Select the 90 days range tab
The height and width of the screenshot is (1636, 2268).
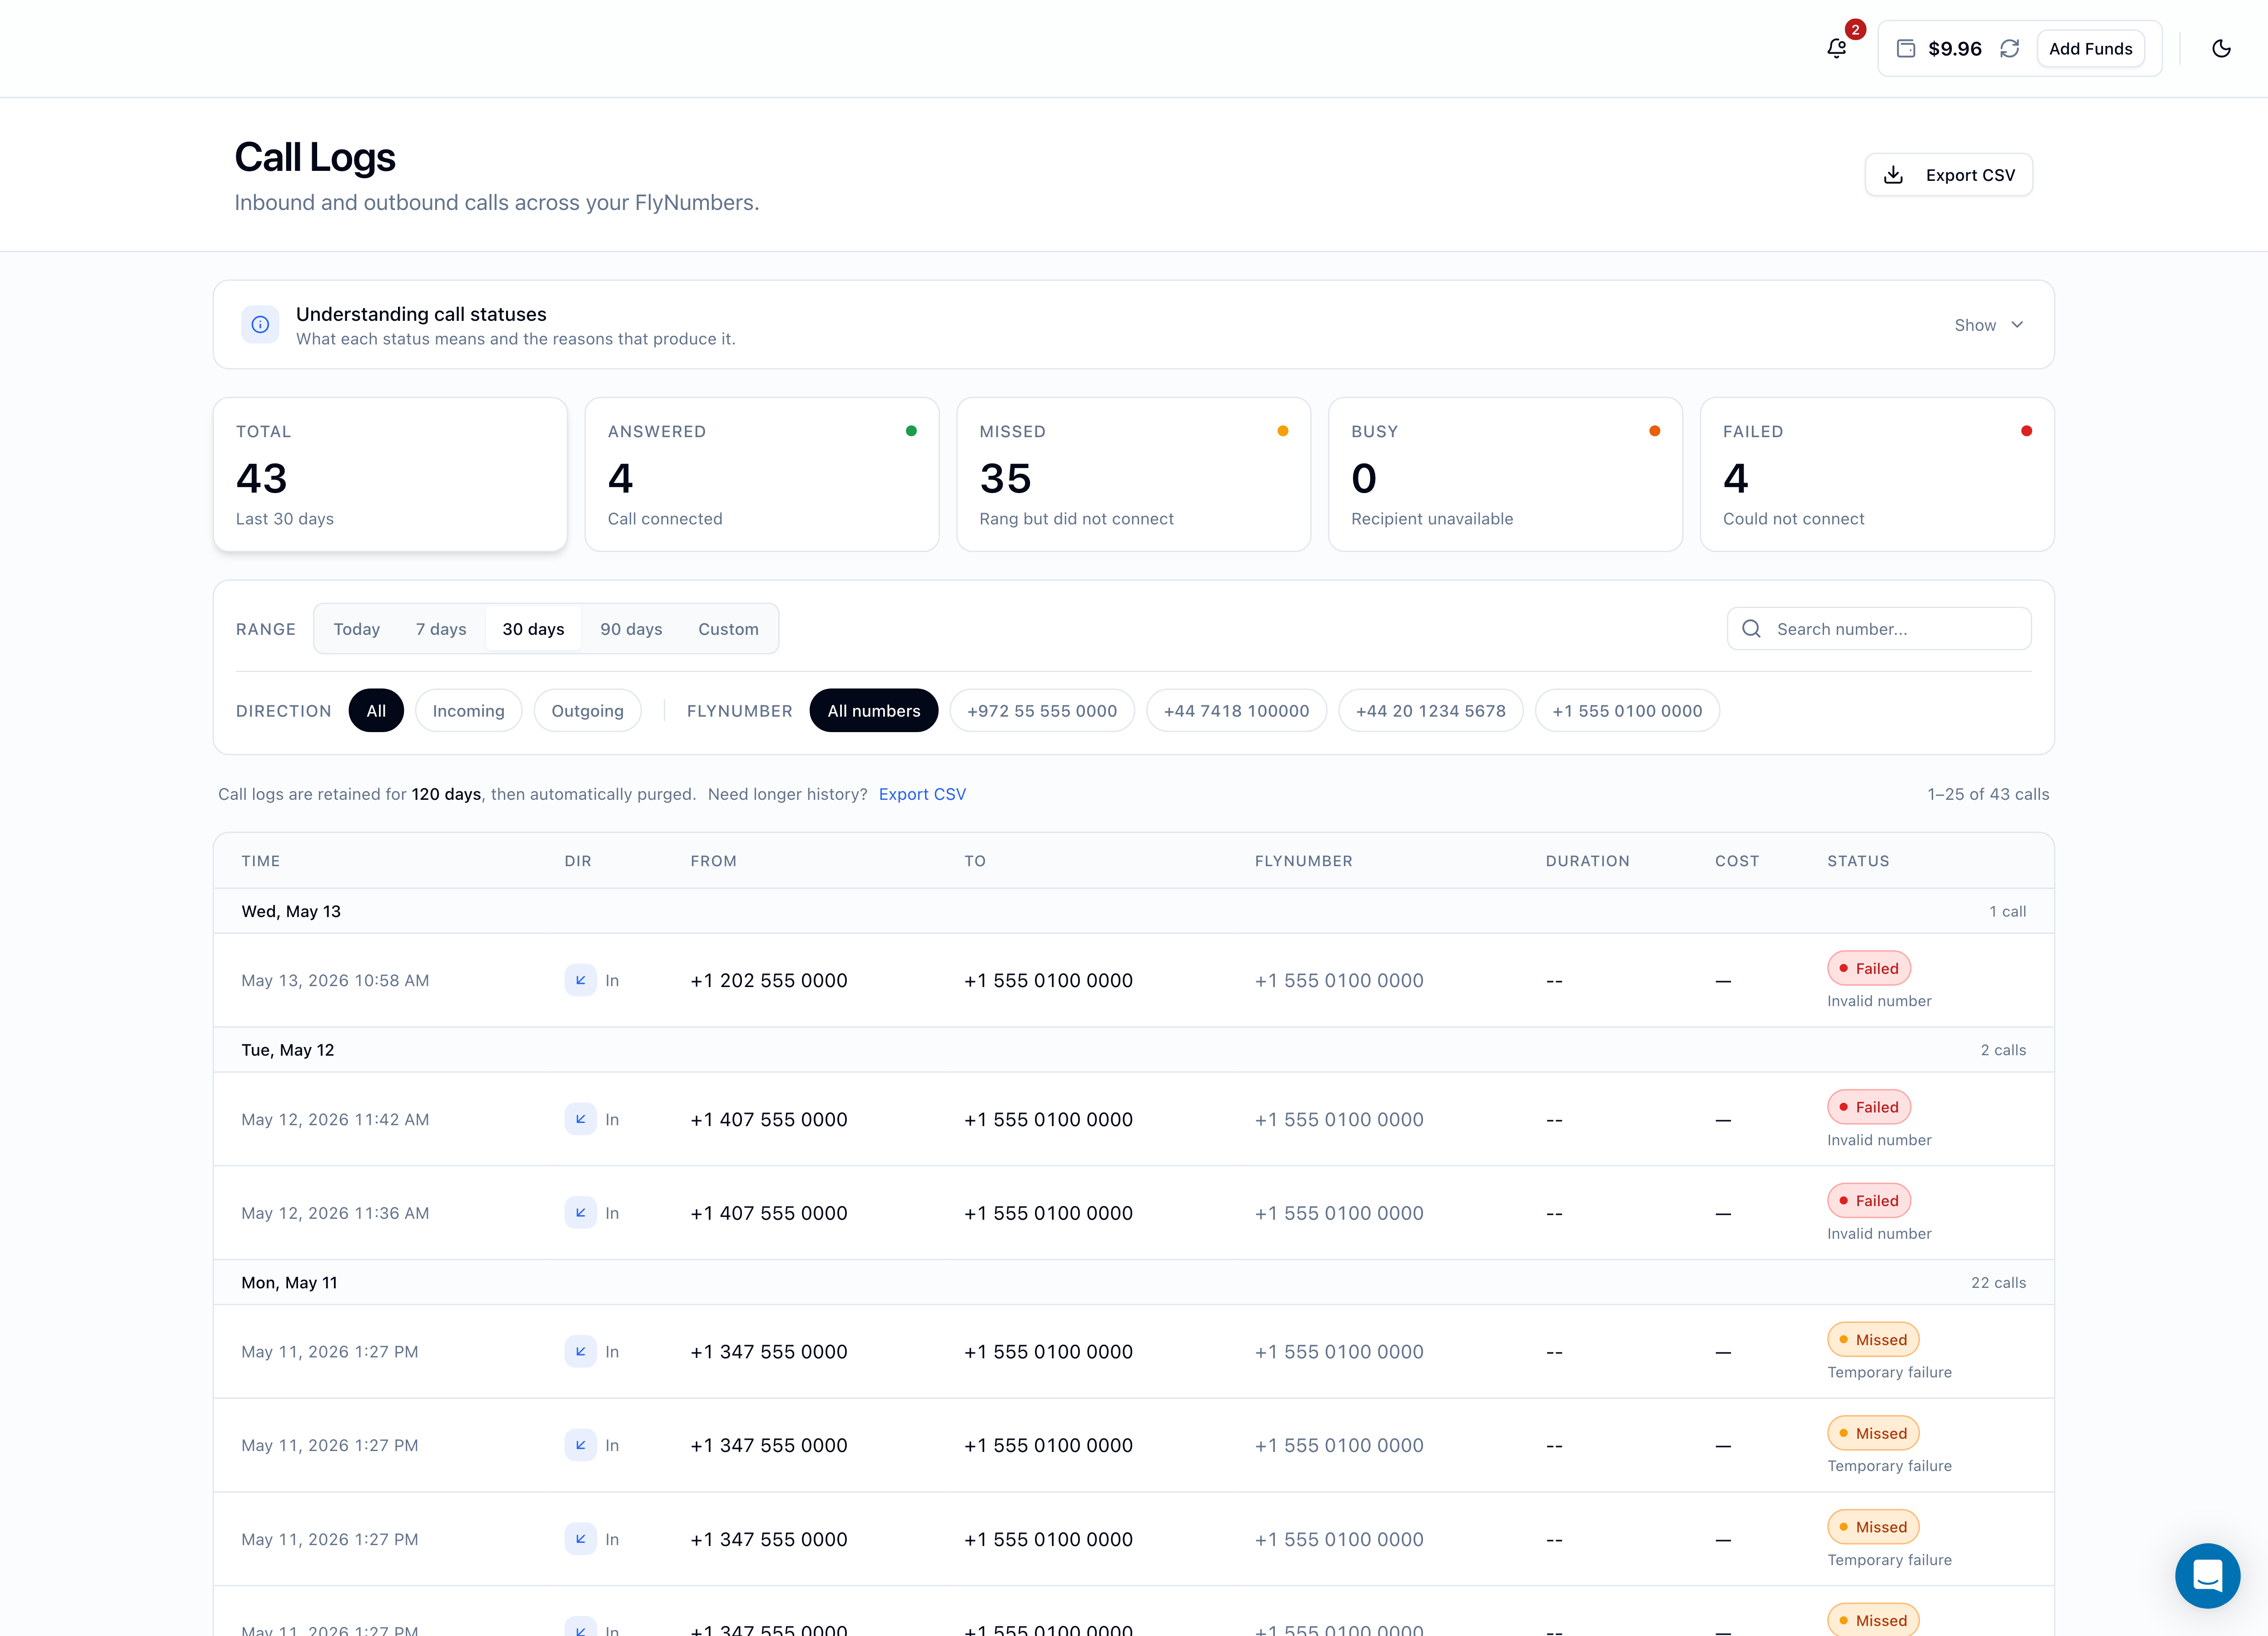click(x=631, y=629)
